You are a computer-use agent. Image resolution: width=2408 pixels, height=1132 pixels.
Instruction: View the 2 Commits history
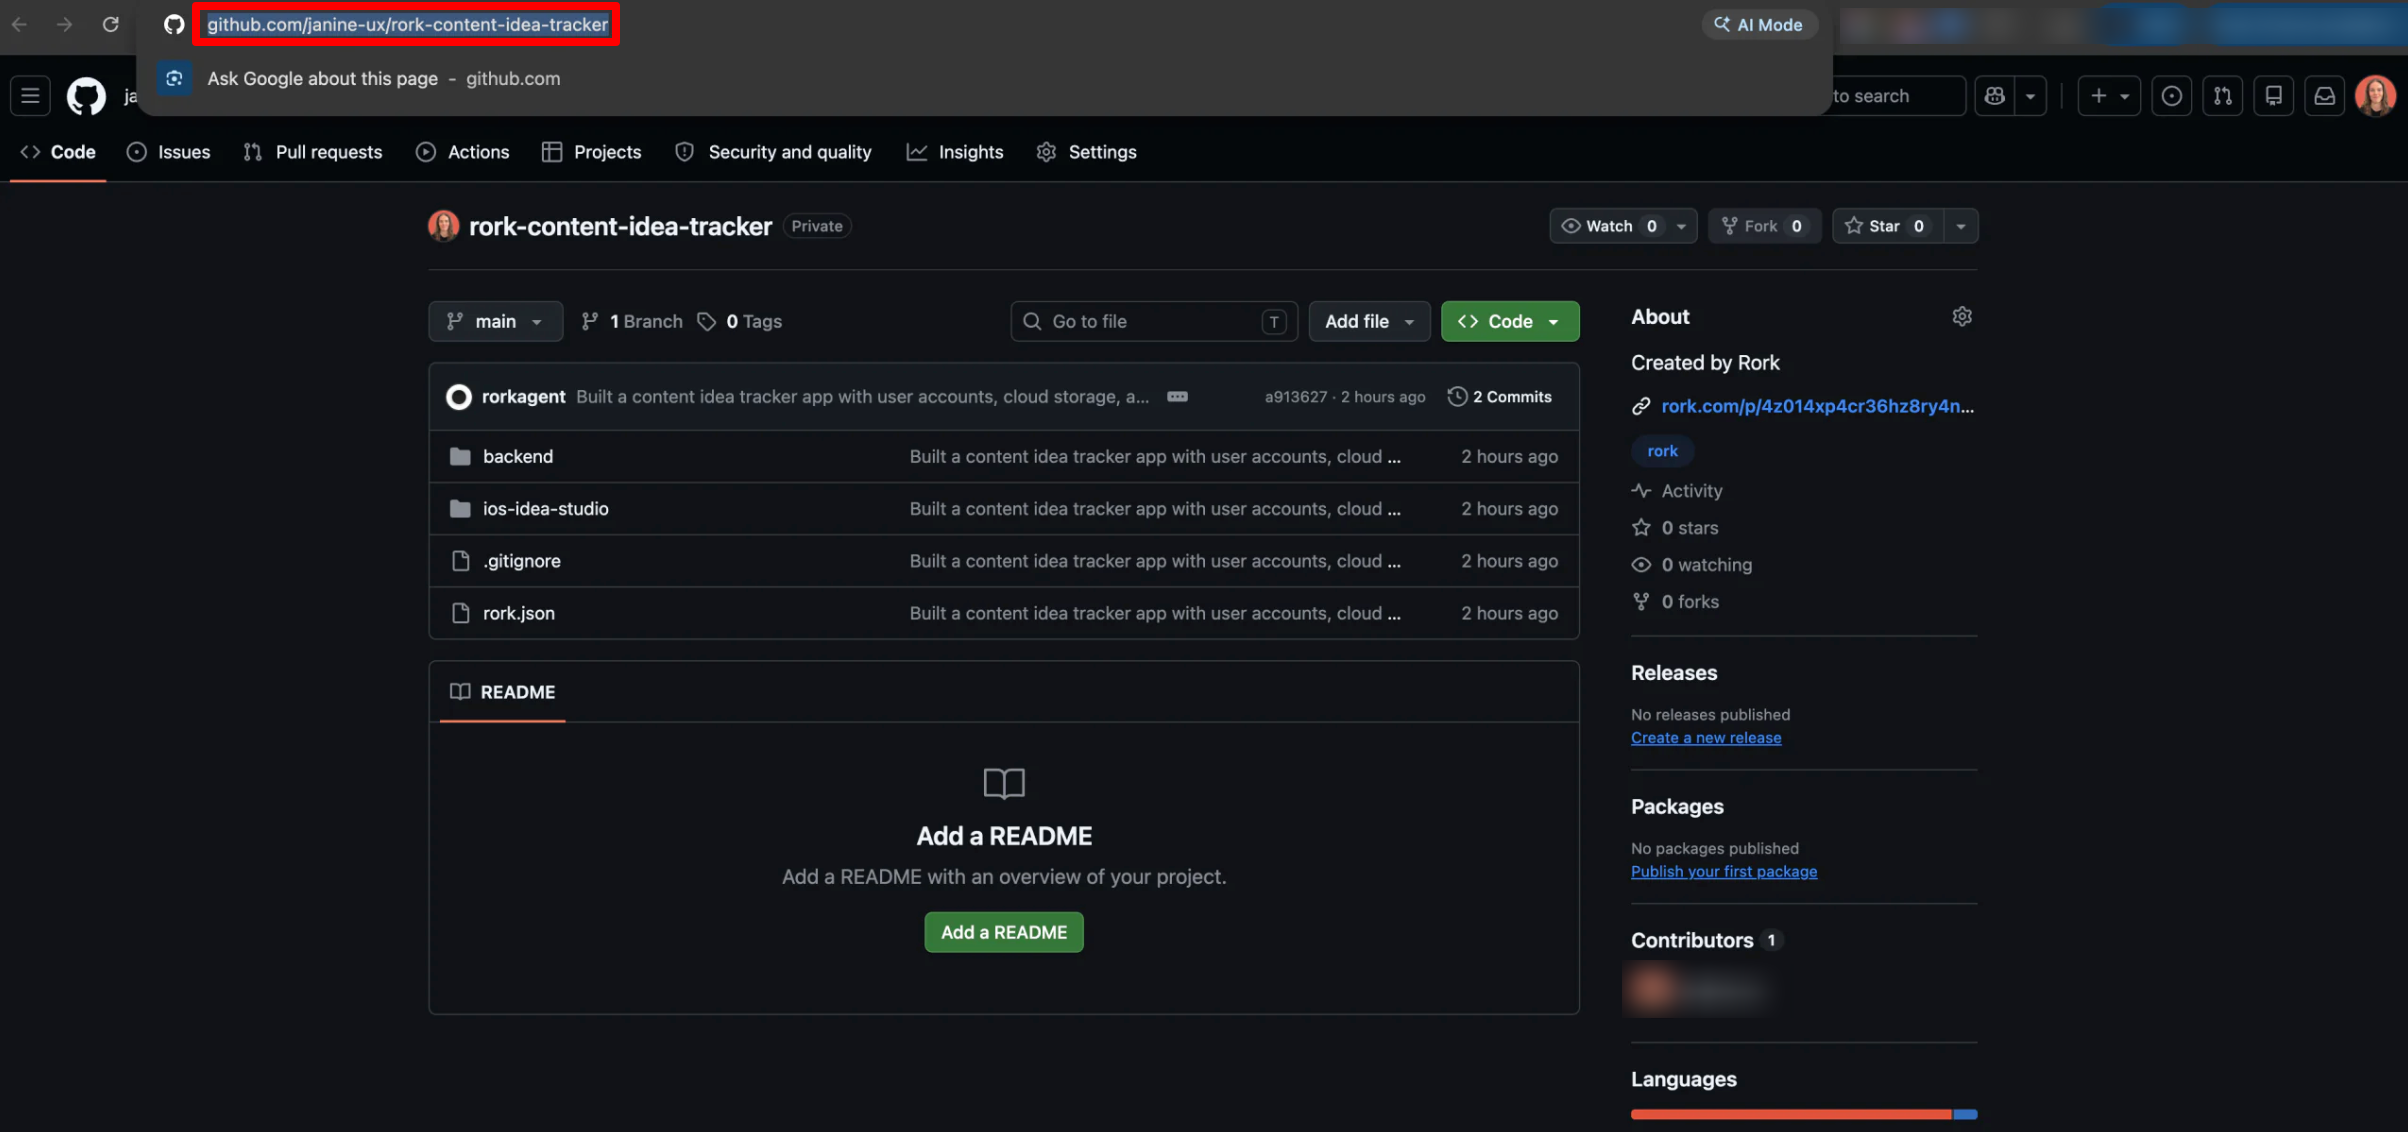[x=1499, y=397]
